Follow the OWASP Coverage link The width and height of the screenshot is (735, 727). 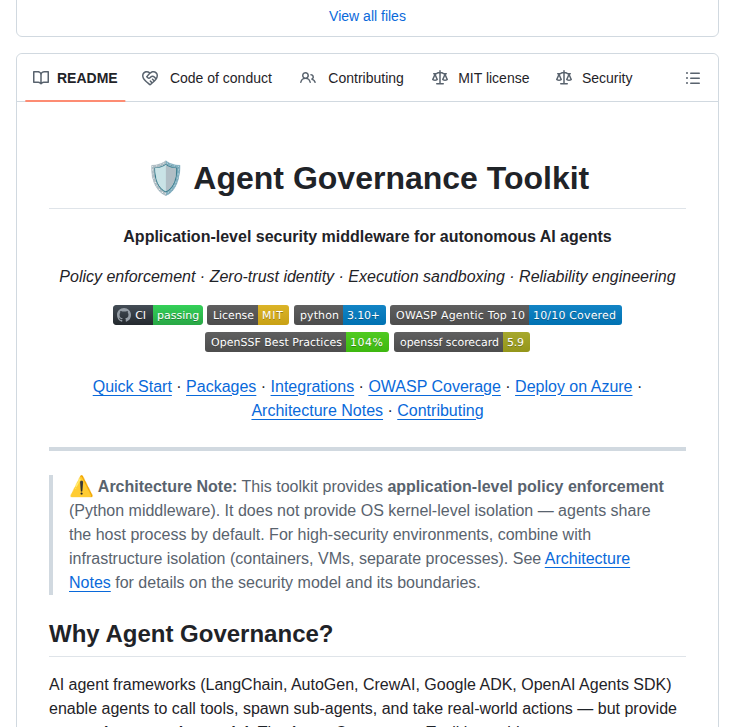[x=435, y=387]
